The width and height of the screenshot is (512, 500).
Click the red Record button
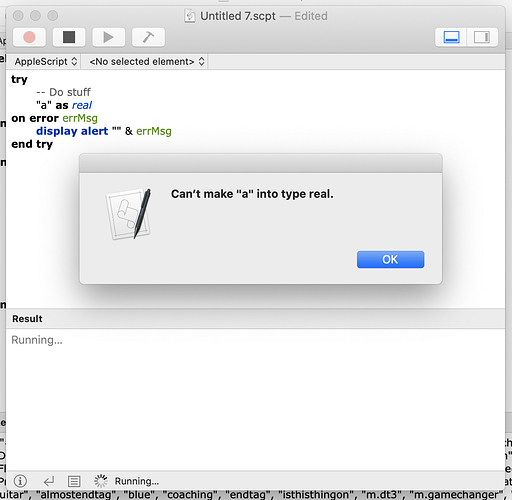[29, 37]
